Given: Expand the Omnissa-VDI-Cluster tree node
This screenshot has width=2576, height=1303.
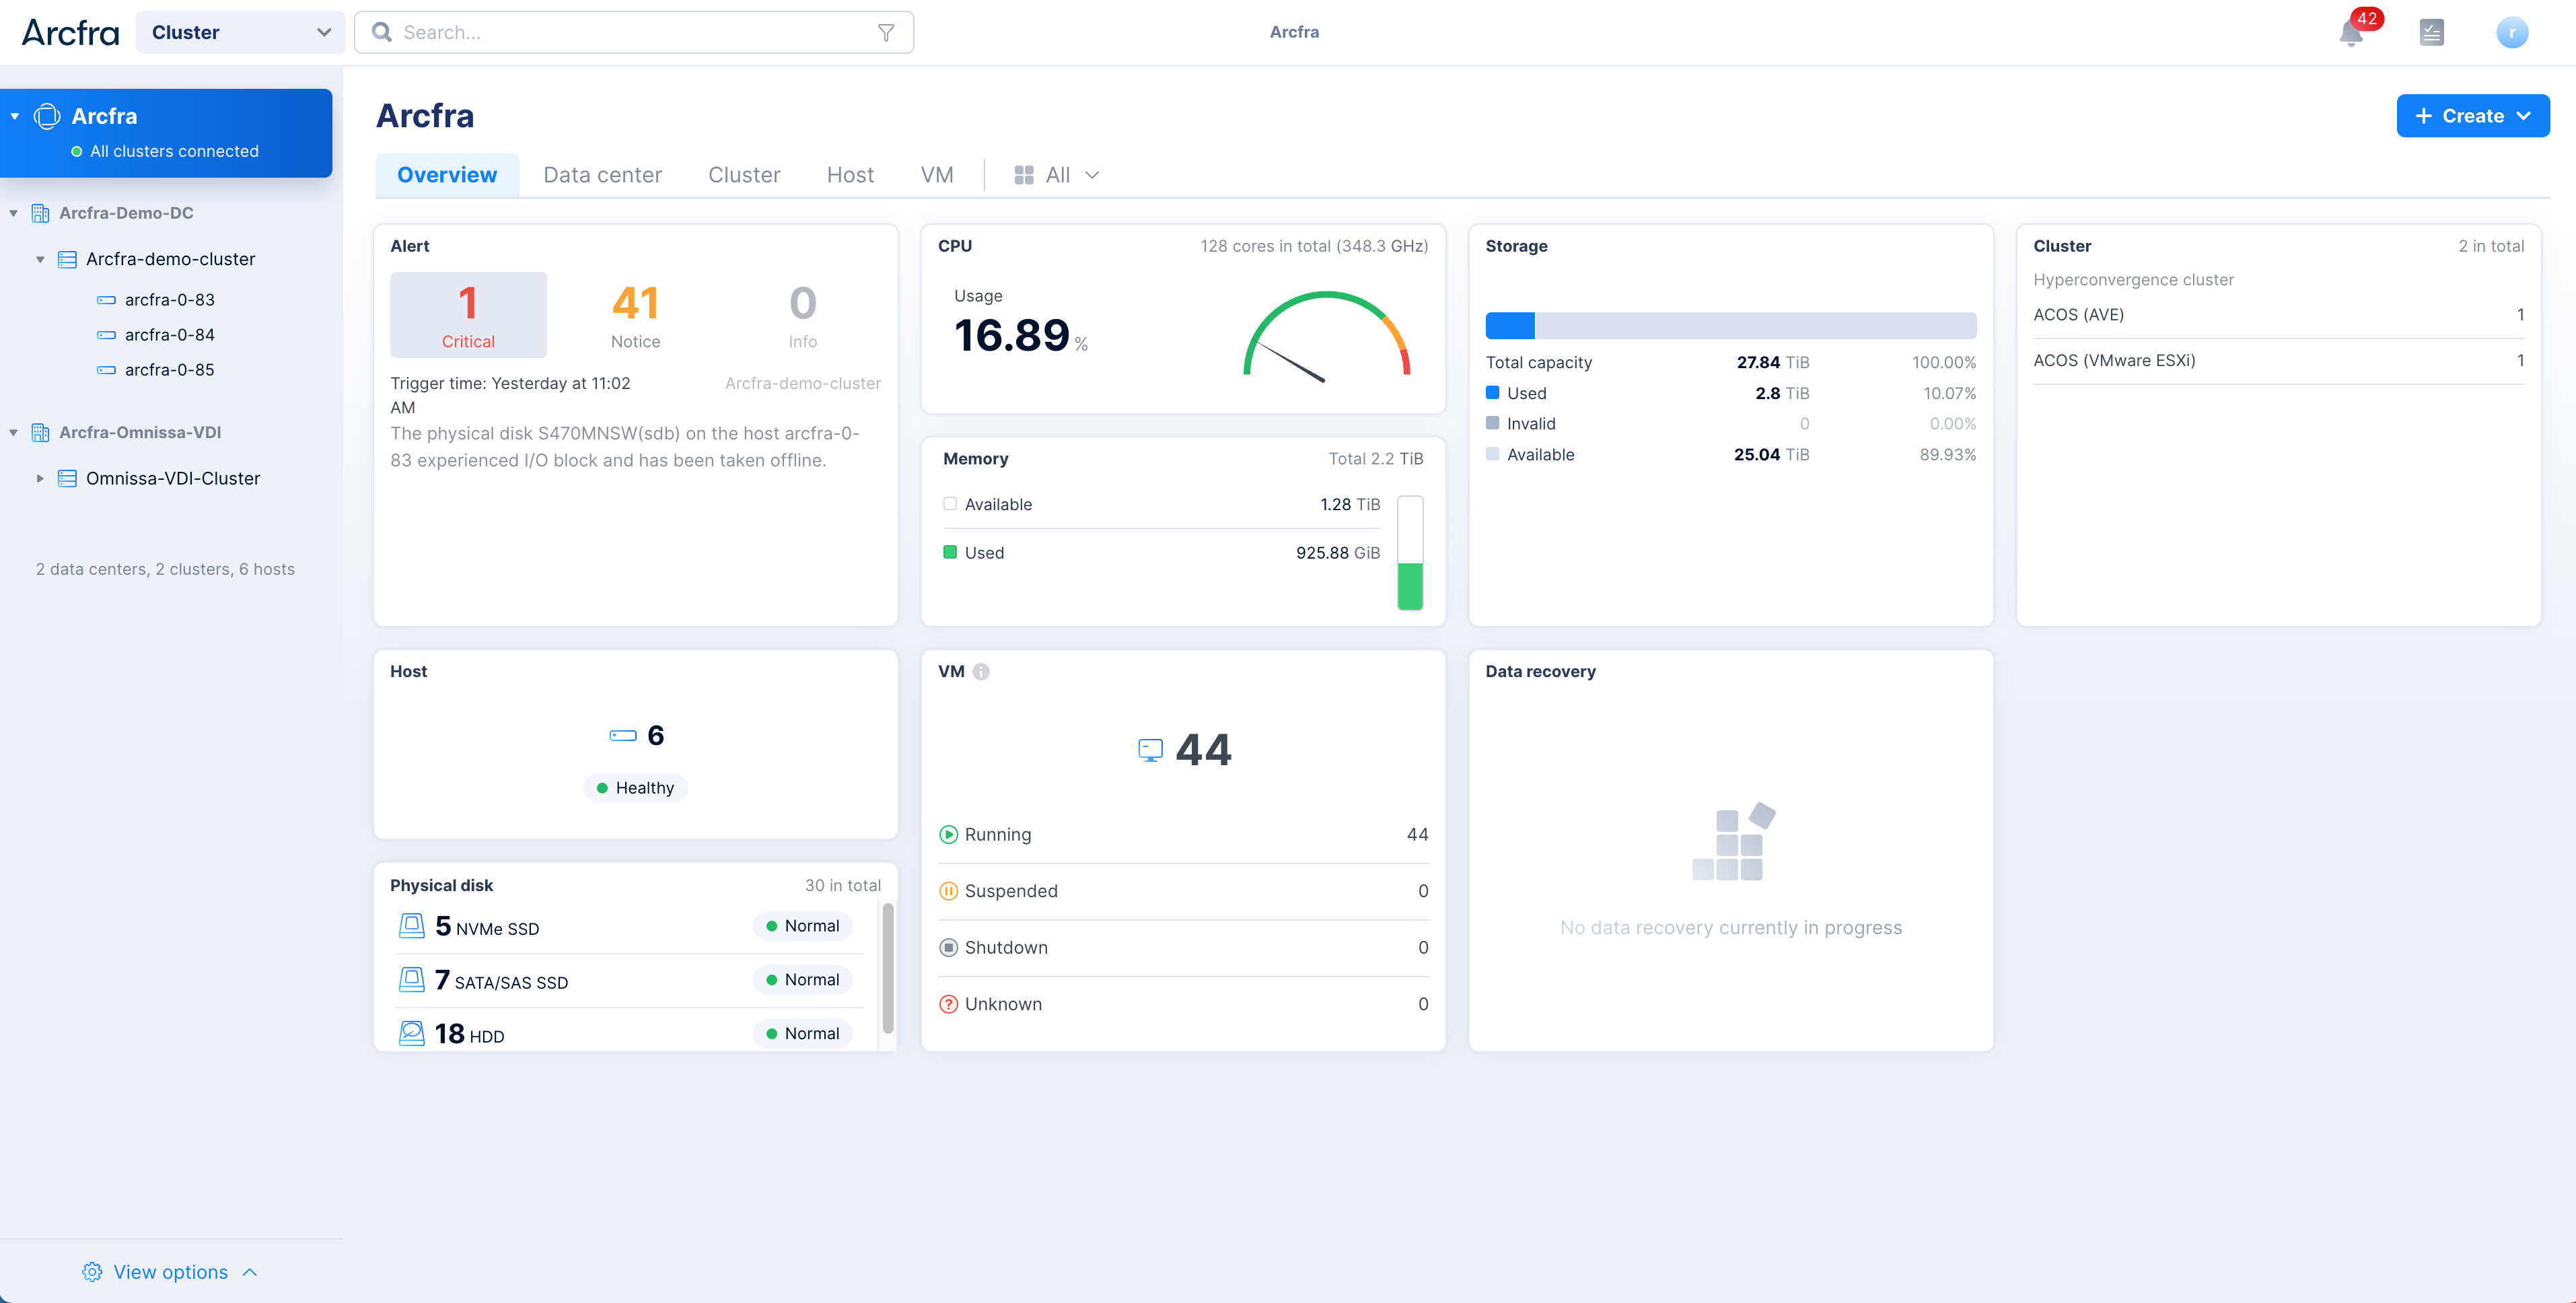Looking at the screenshot, I should point(40,478).
